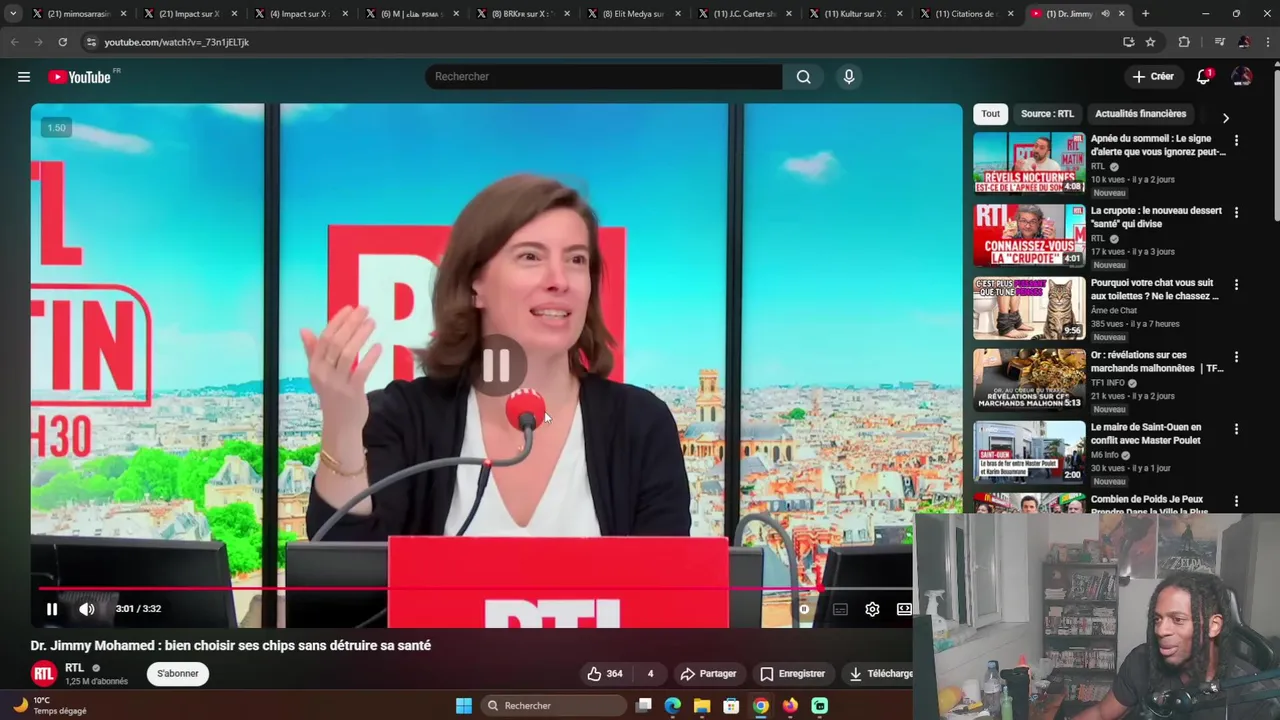Open Apnée du sommeil video thumbnail
This screenshot has height=720, width=1280.
point(1029,163)
